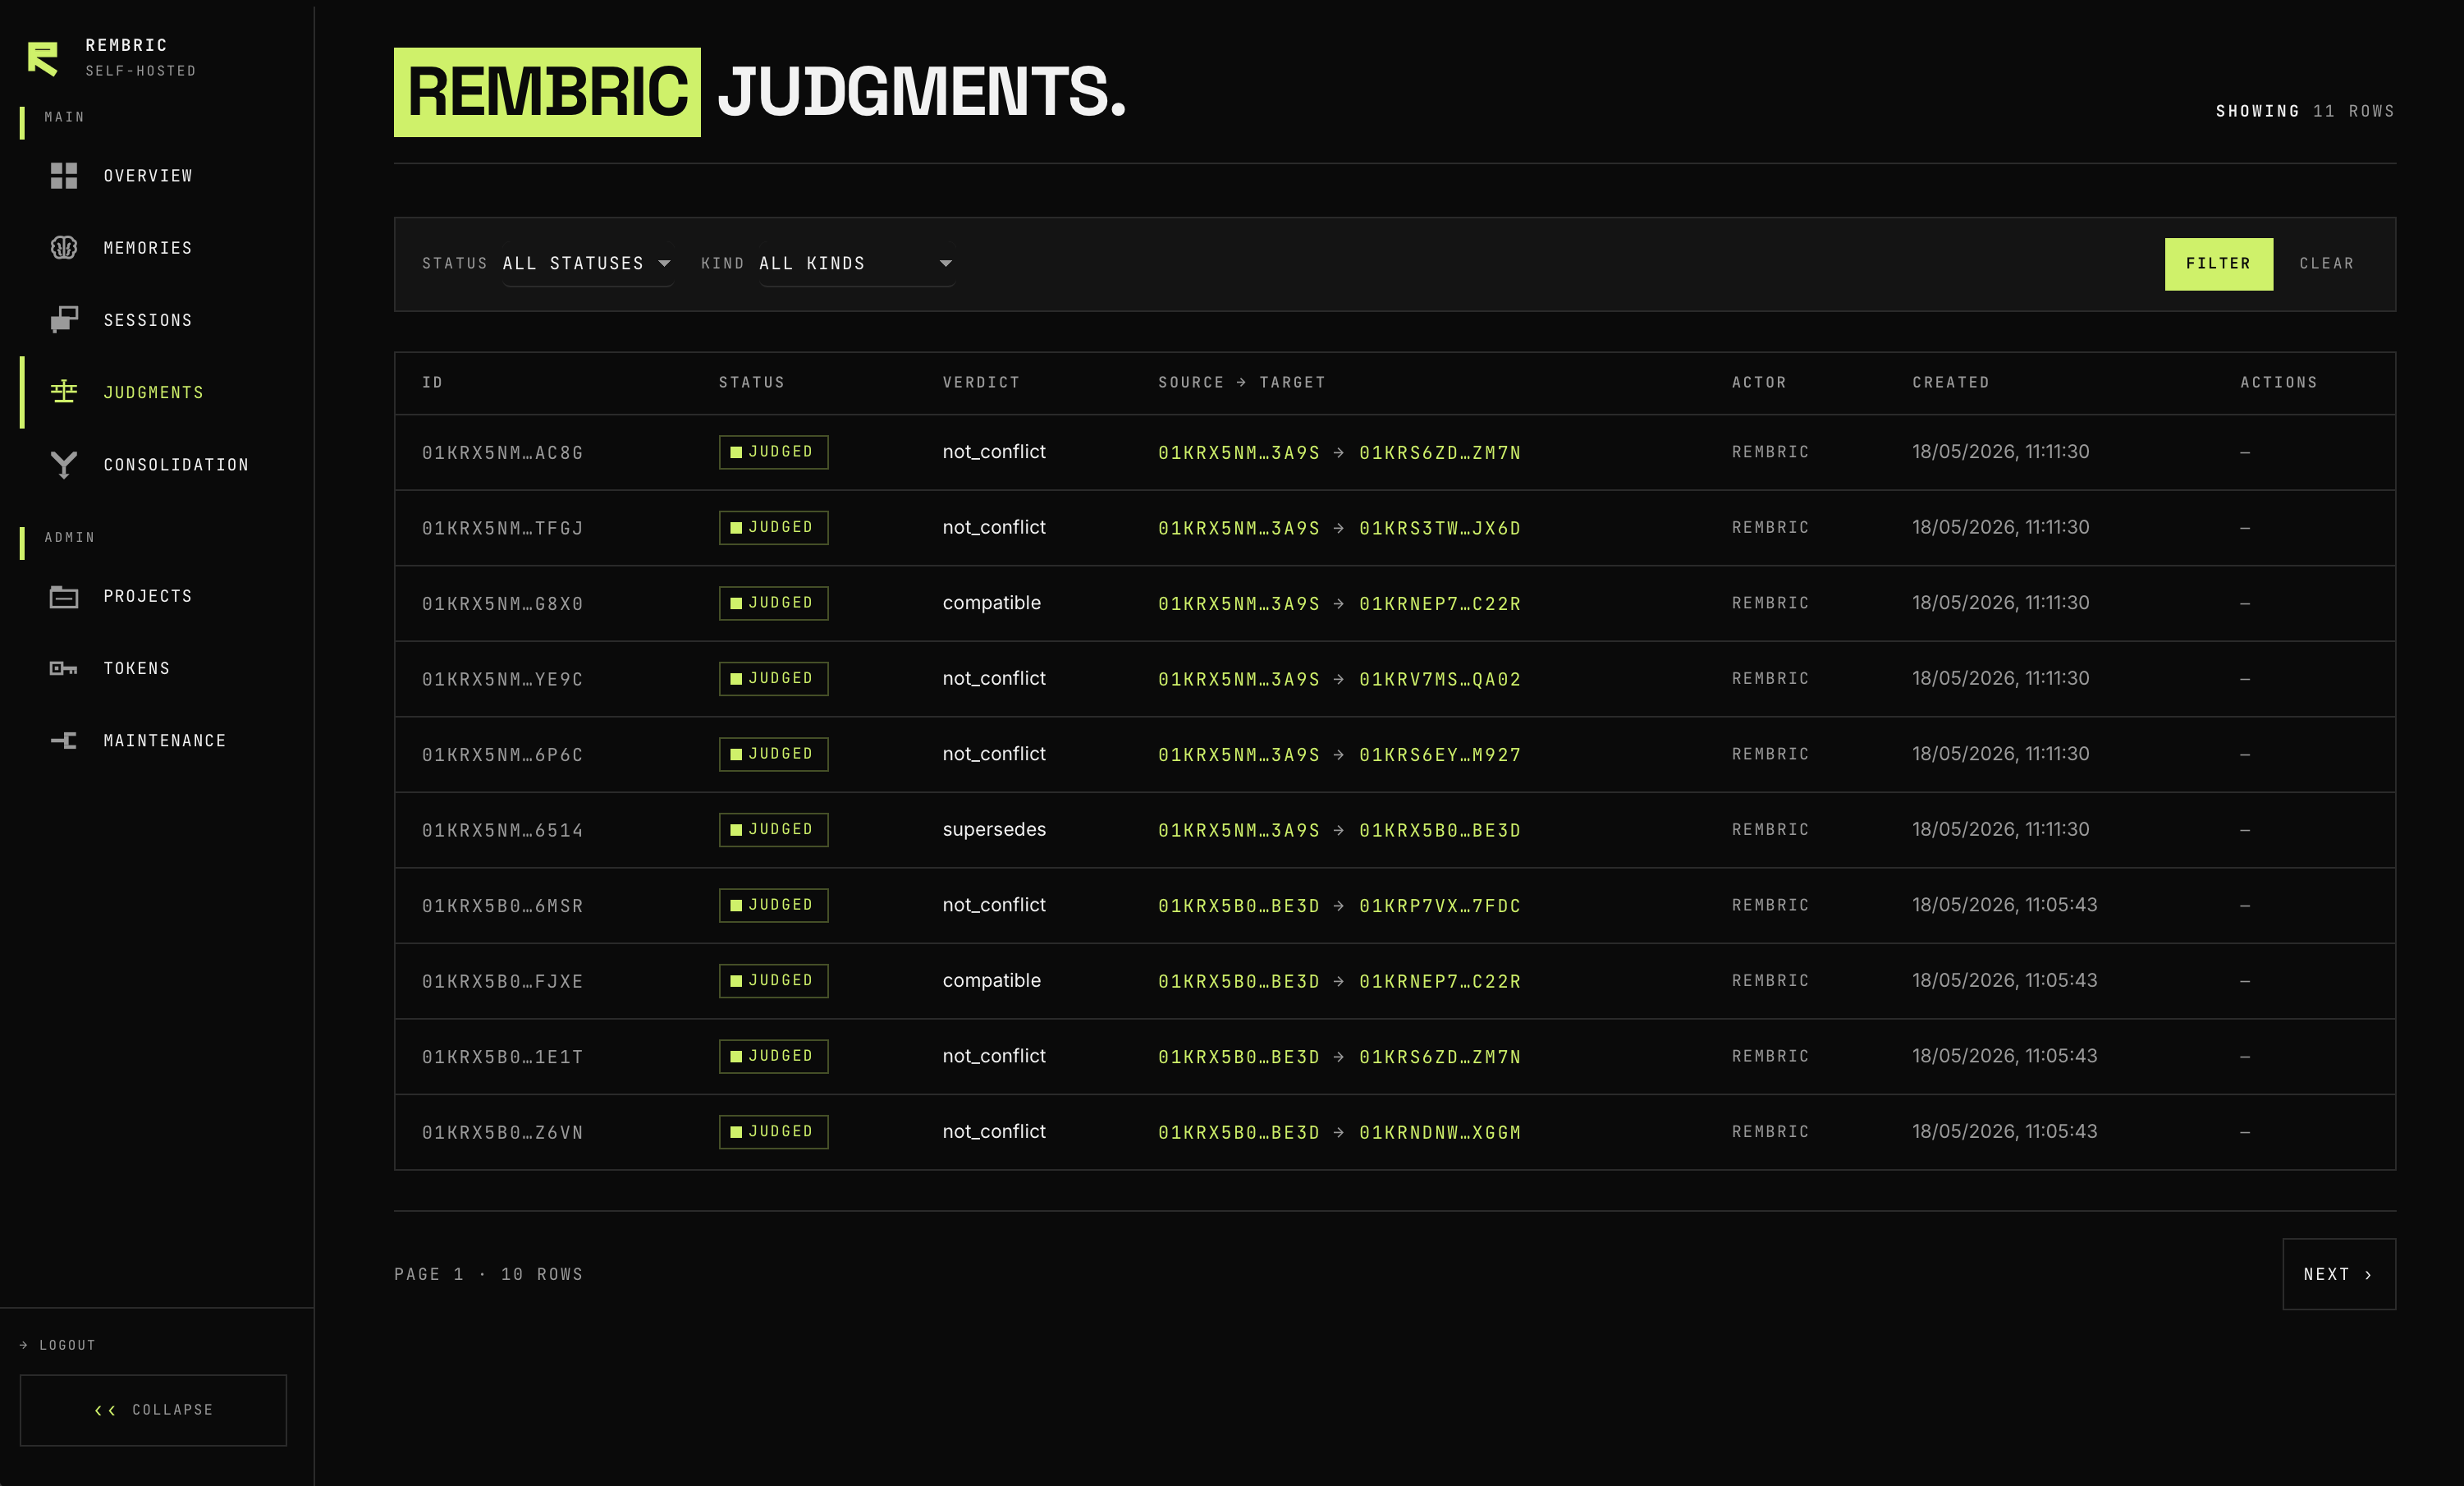Open target 01KRS6ZD…ZM7N in row 1E1T
Image resolution: width=2464 pixels, height=1486 pixels.
click(1440, 1057)
